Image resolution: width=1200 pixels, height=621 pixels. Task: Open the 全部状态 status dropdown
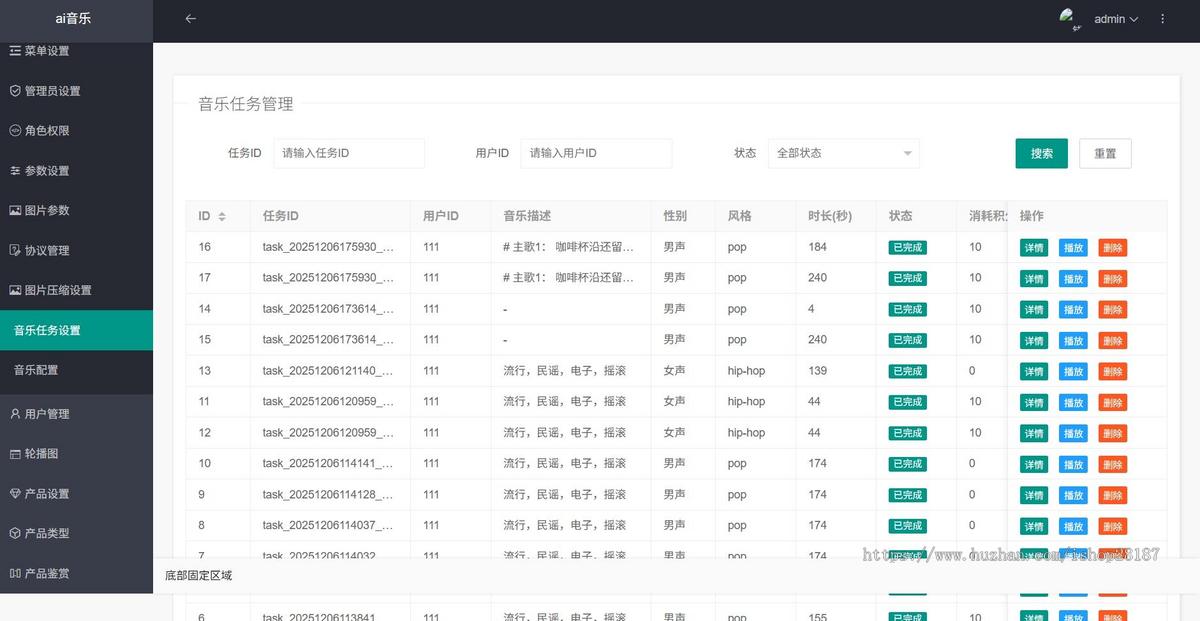click(x=843, y=153)
